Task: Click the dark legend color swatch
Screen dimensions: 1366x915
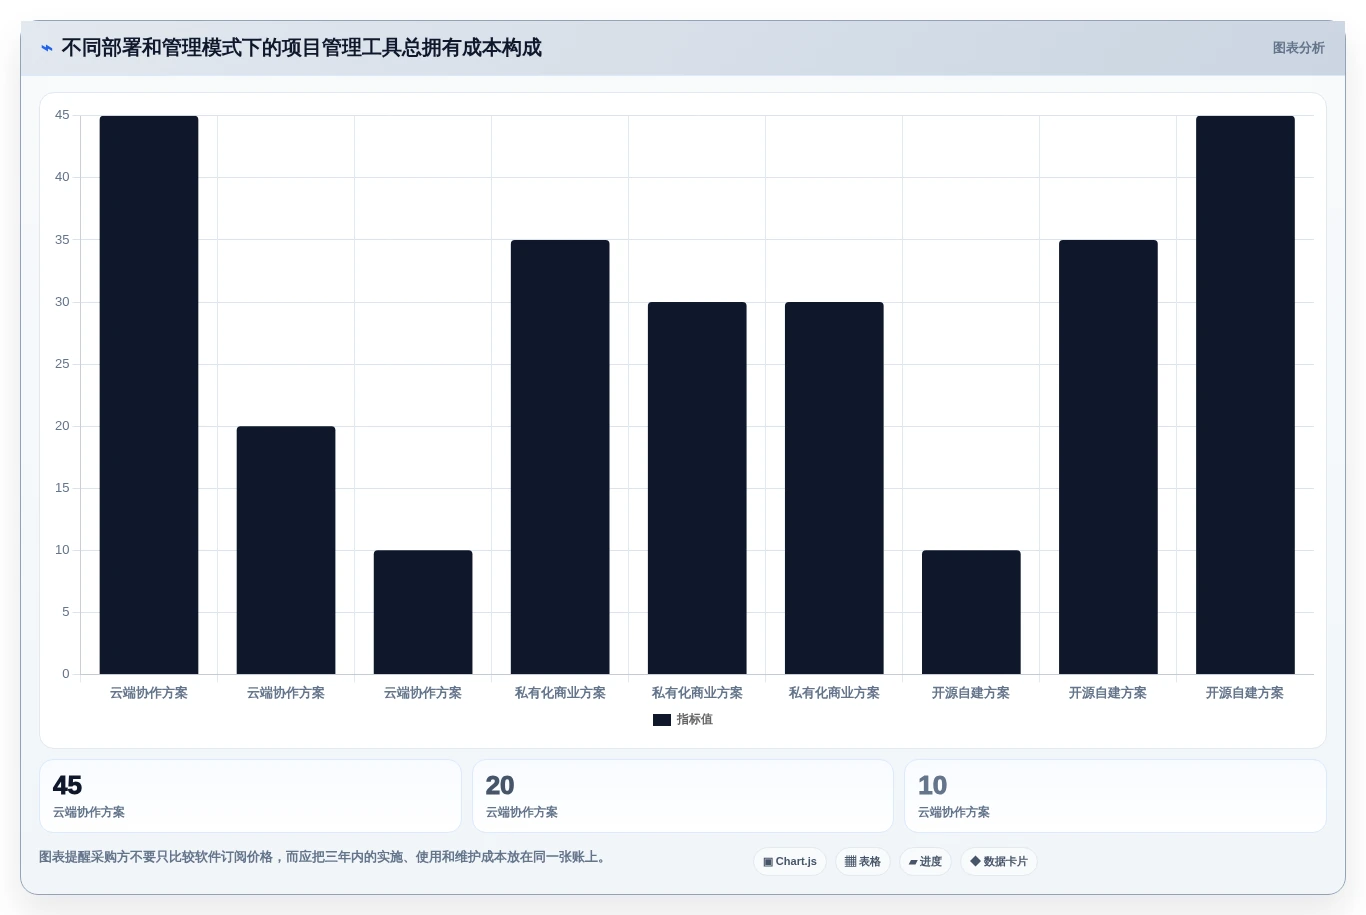Action: tap(662, 719)
